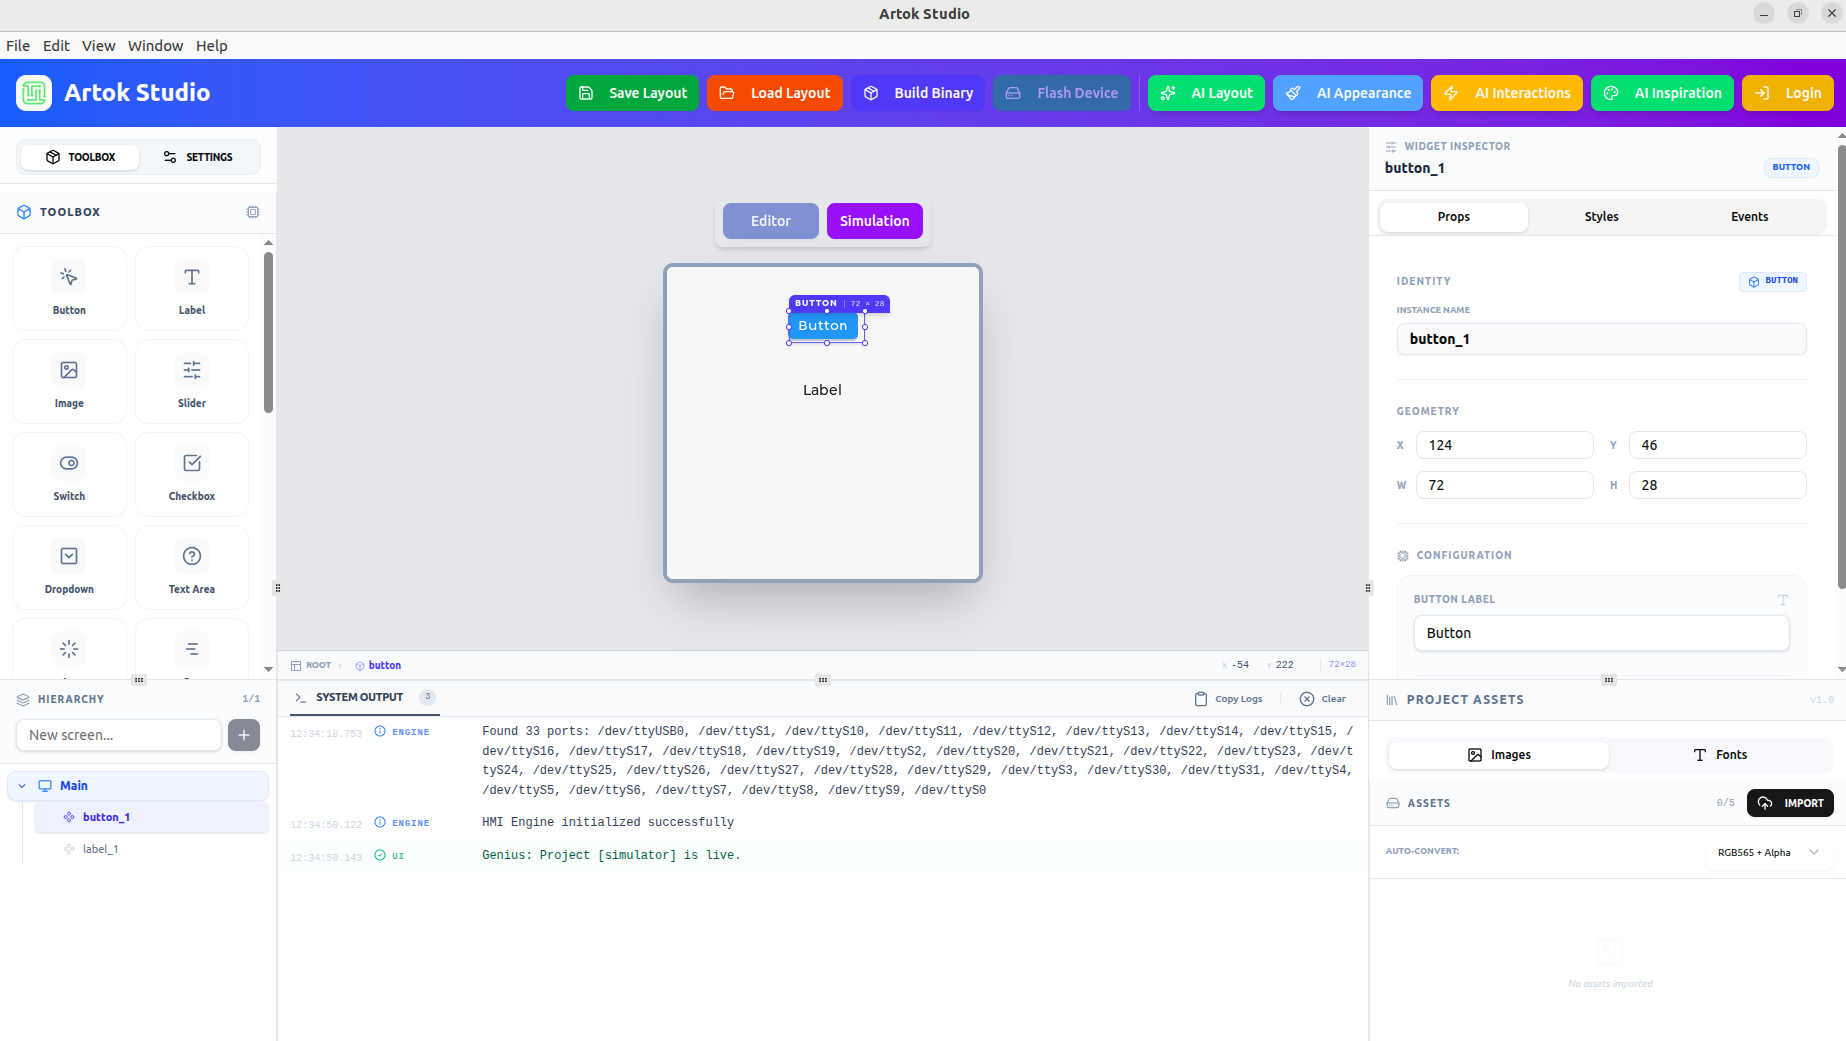Switch to Editor mode
The image size is (1846, 1041).
[x=770, y=221]
